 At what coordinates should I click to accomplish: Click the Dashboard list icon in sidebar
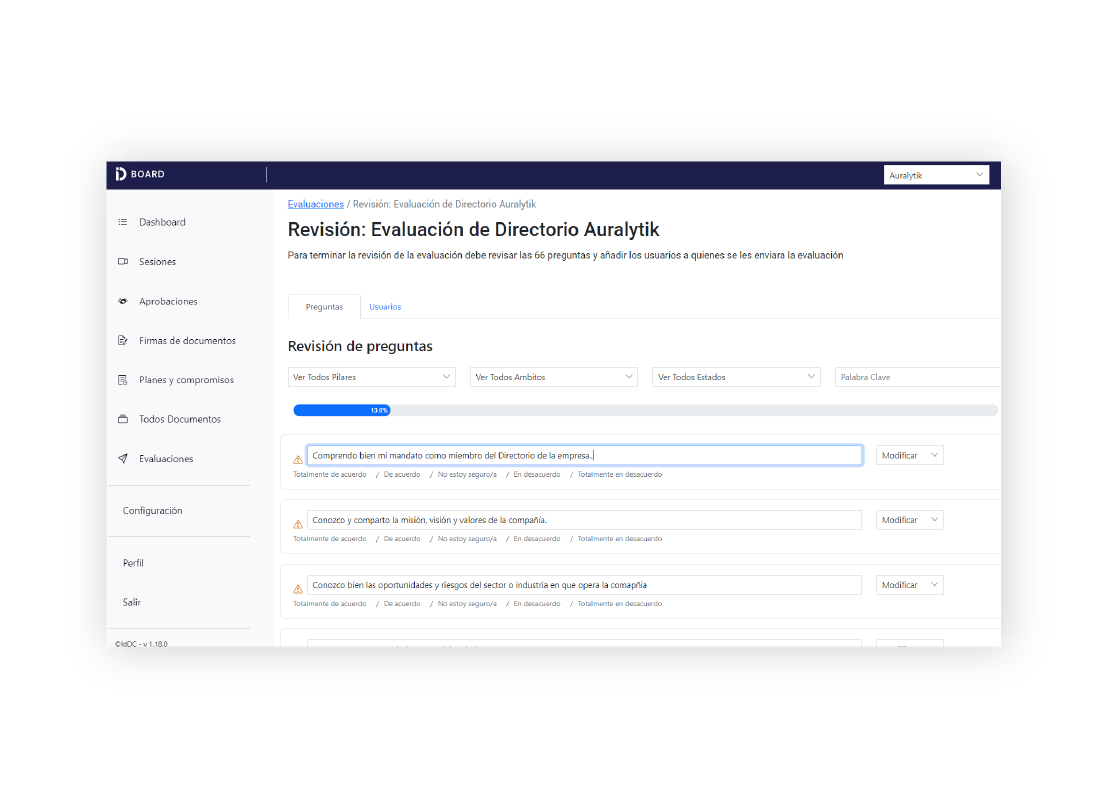point(123,222)
